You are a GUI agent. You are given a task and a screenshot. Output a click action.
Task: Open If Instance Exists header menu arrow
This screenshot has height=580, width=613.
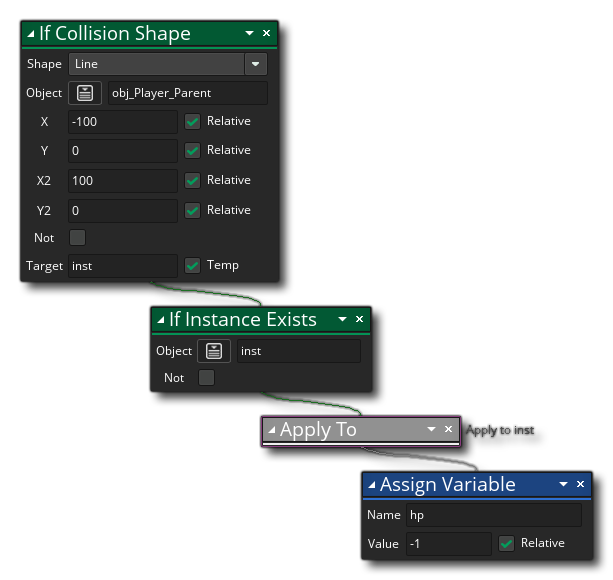click(x=342, y=319)
